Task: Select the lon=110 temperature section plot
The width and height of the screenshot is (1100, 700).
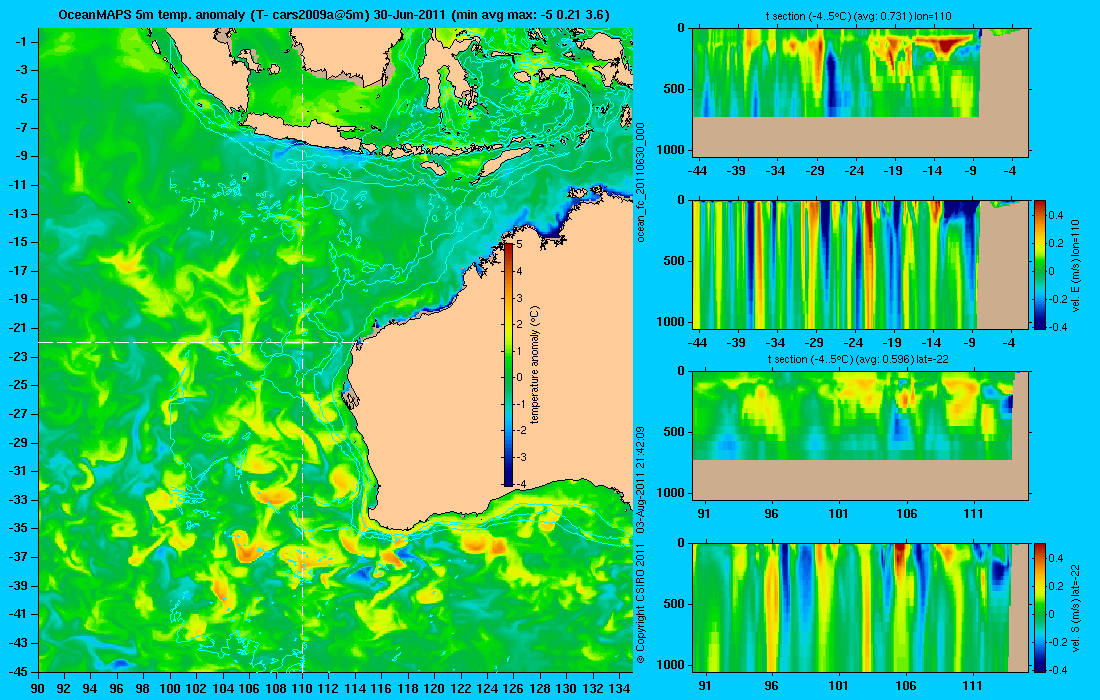Action: click(861, 92)
